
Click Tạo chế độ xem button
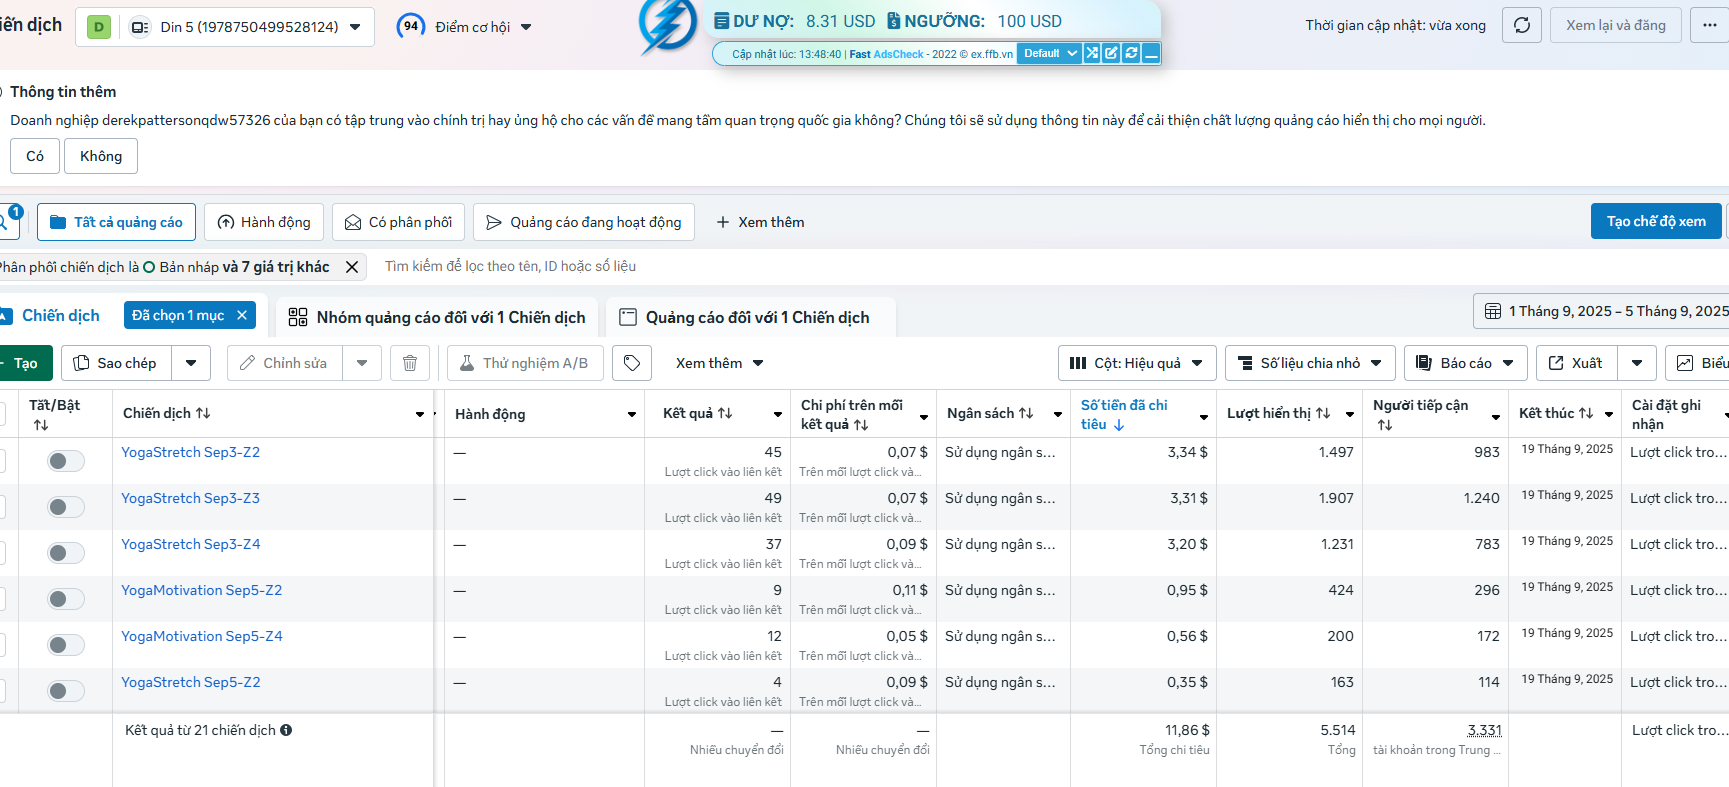tap(1656, 221)
